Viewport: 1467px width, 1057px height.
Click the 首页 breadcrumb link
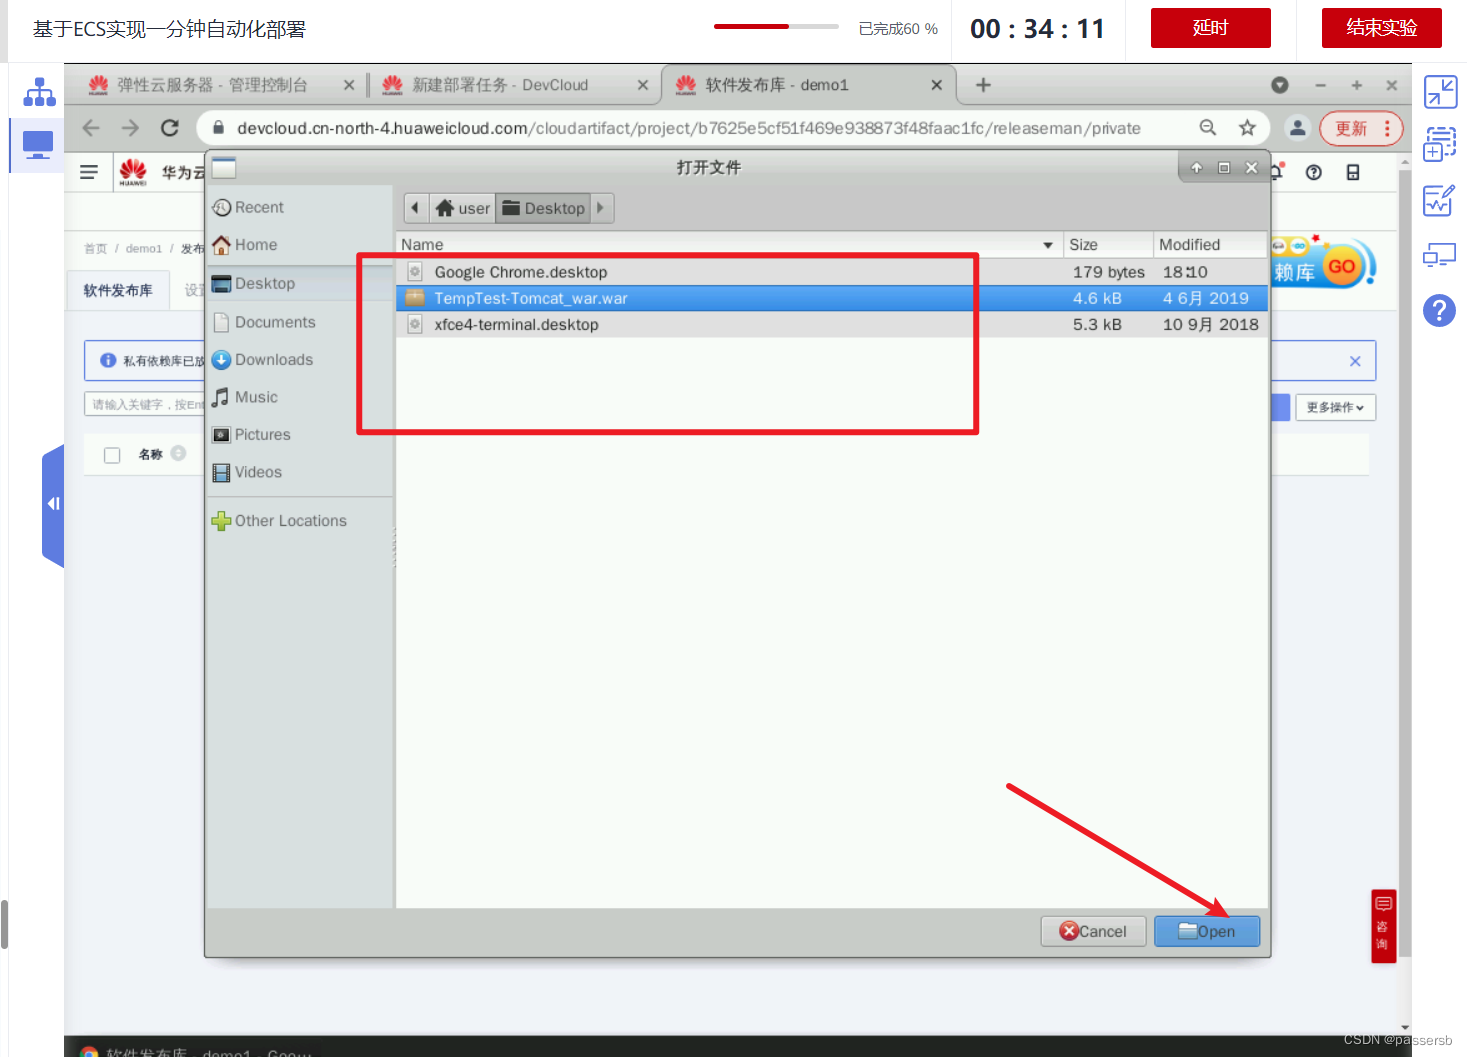[x=95, y=248]
